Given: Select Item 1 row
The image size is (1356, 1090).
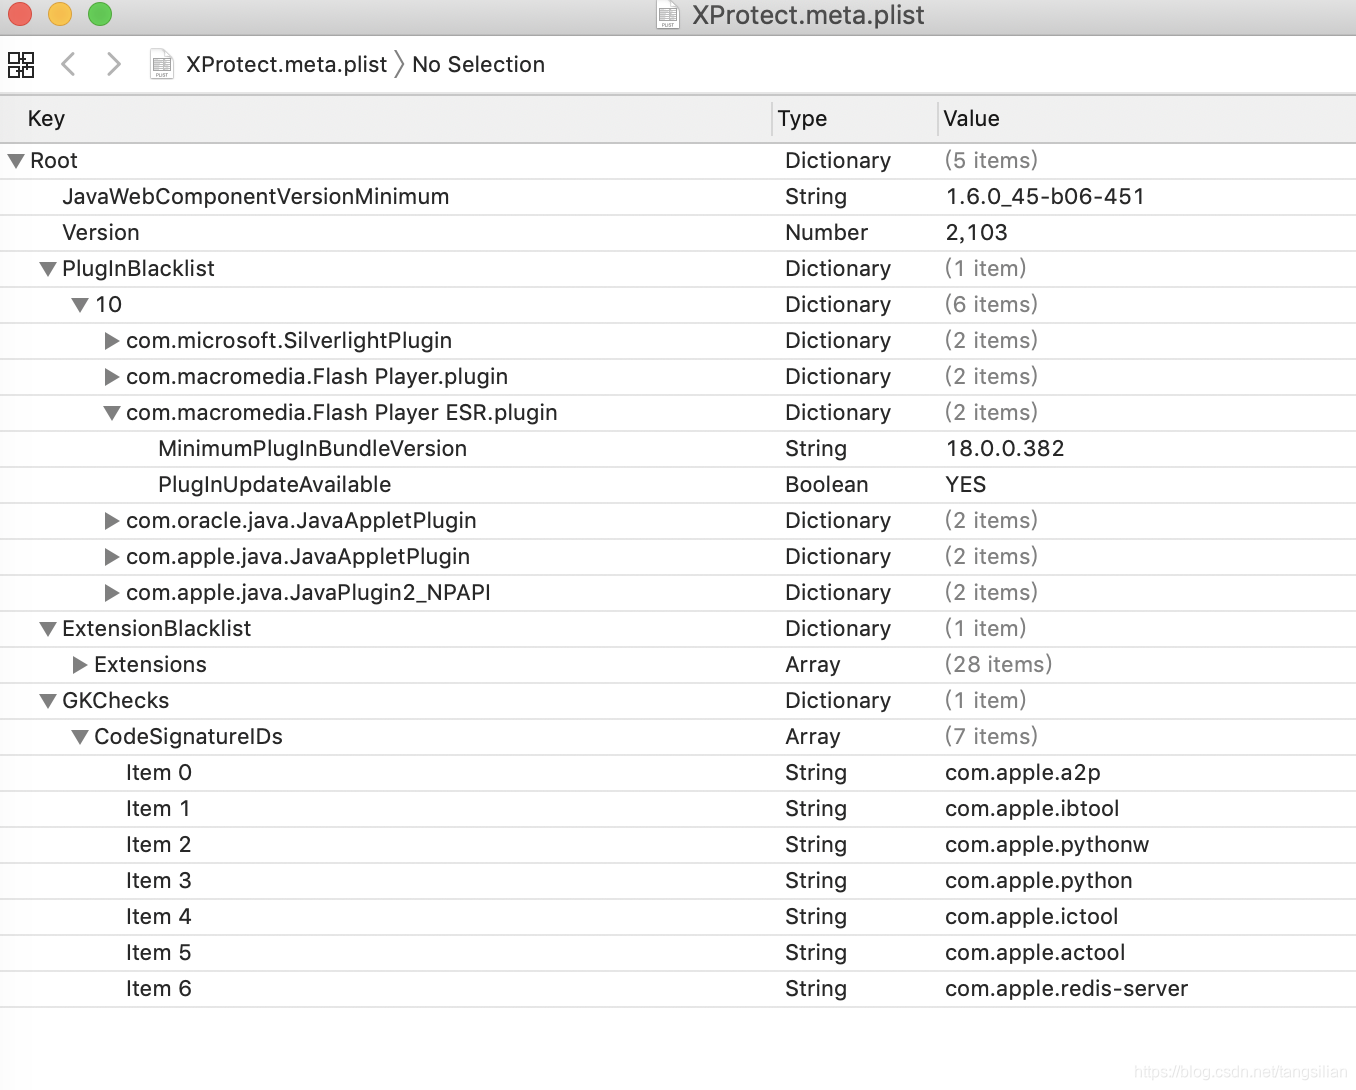Looking at the screenshot, I should tap(678, 809).
